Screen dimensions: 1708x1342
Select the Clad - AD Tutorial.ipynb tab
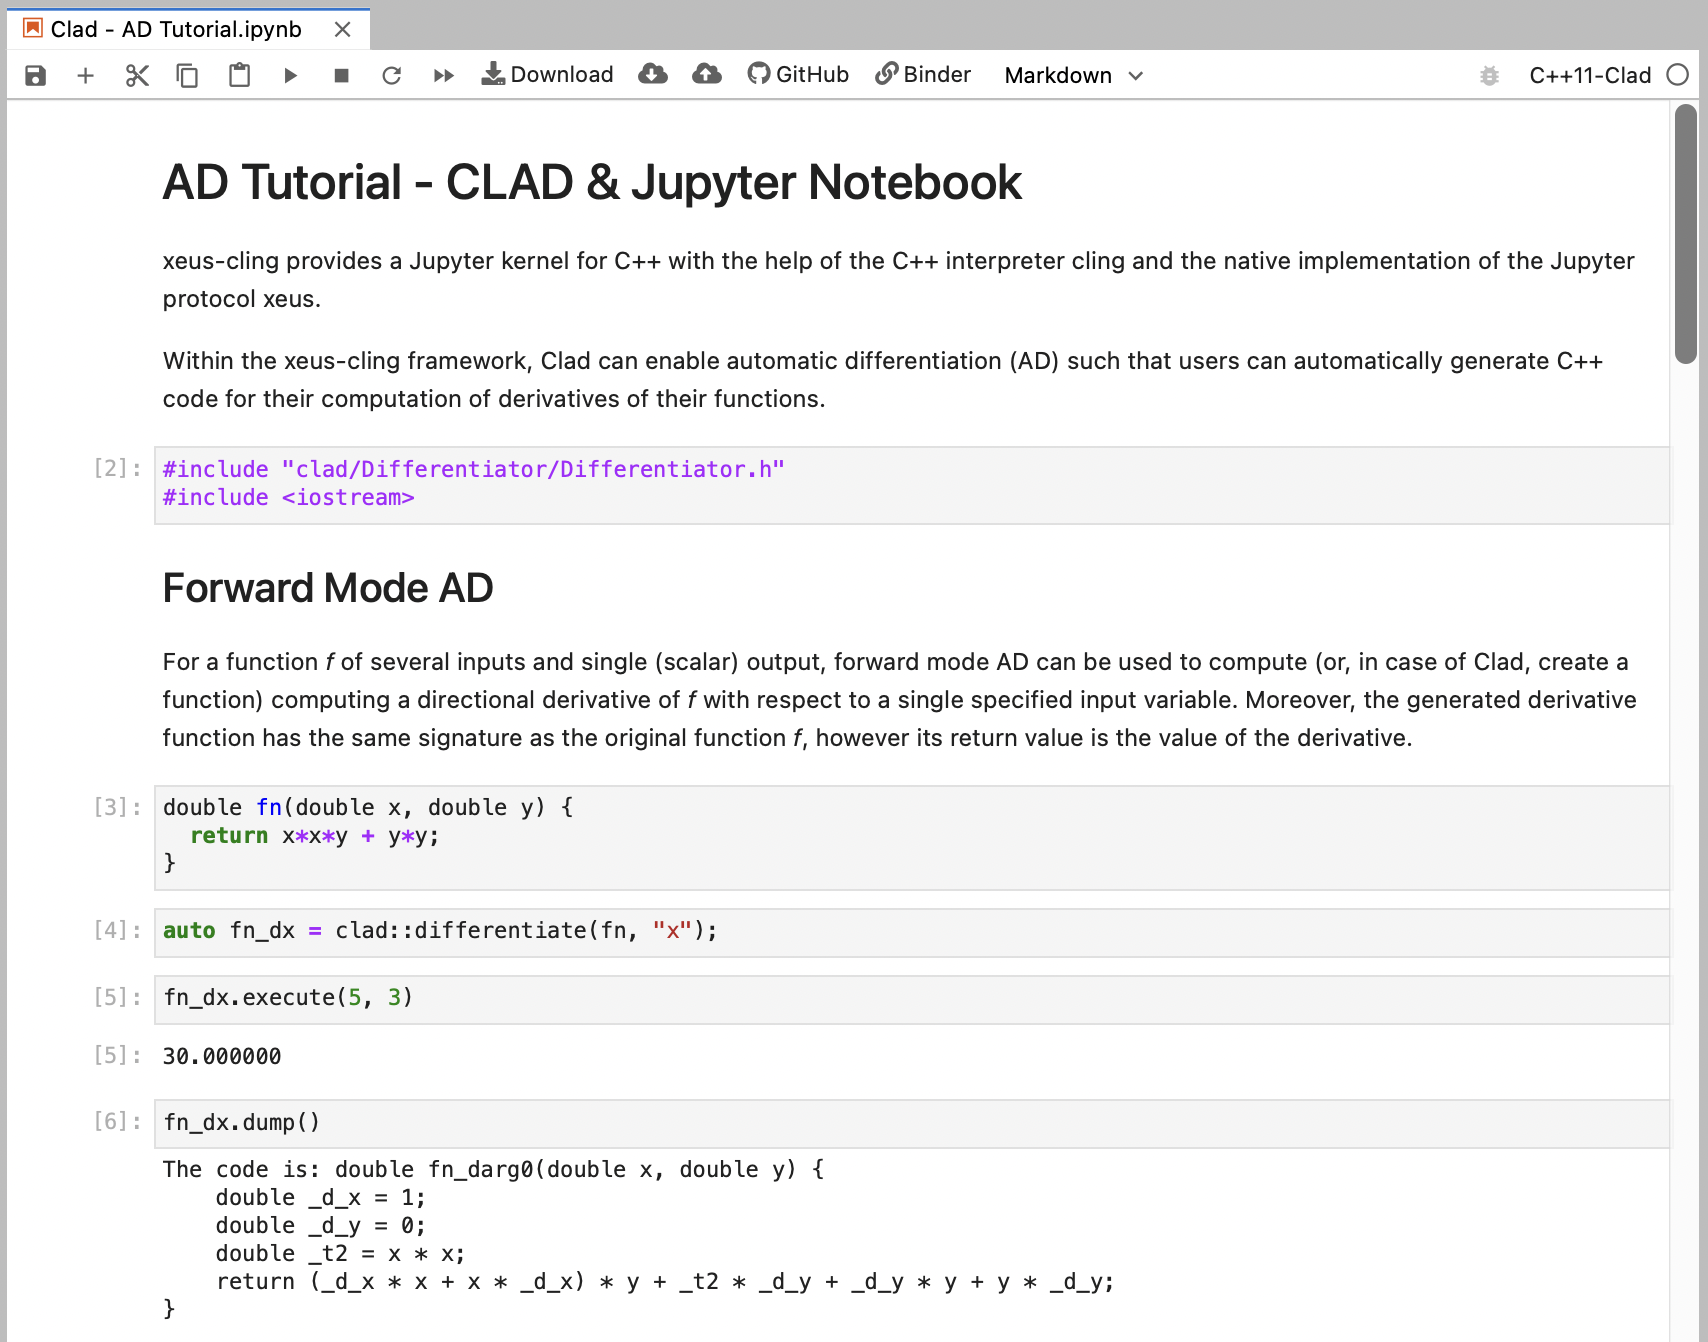pyautogui.click(x=189, y=29)
